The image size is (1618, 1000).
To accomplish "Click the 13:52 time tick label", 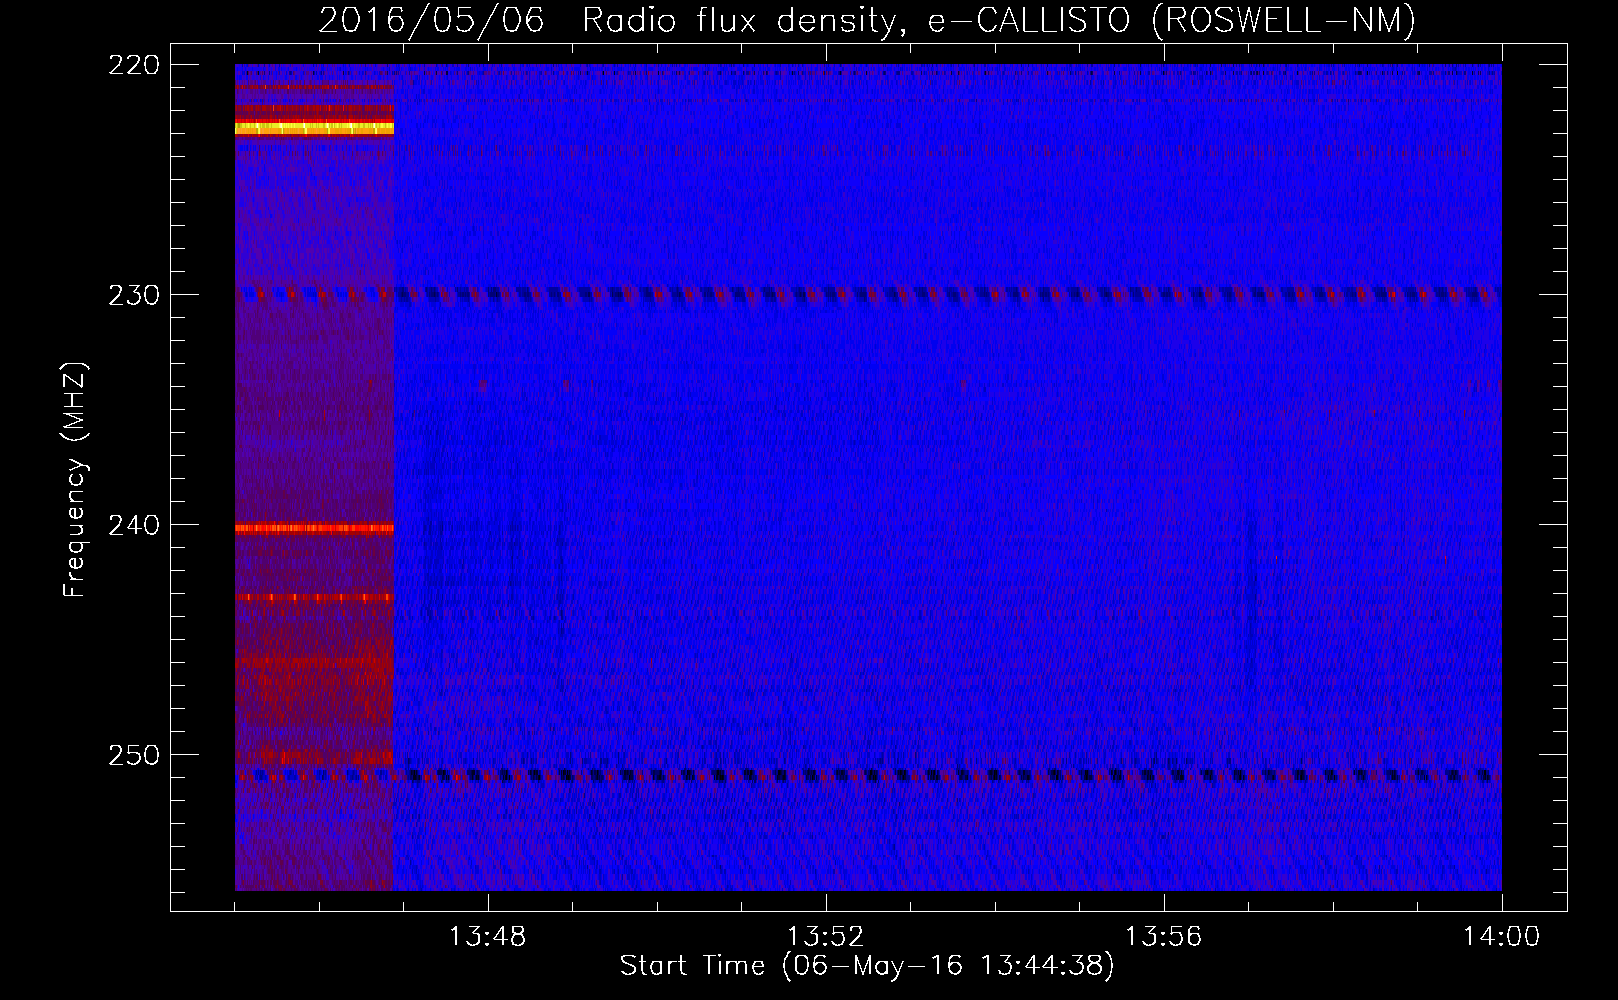I will (x=826, y=937).
